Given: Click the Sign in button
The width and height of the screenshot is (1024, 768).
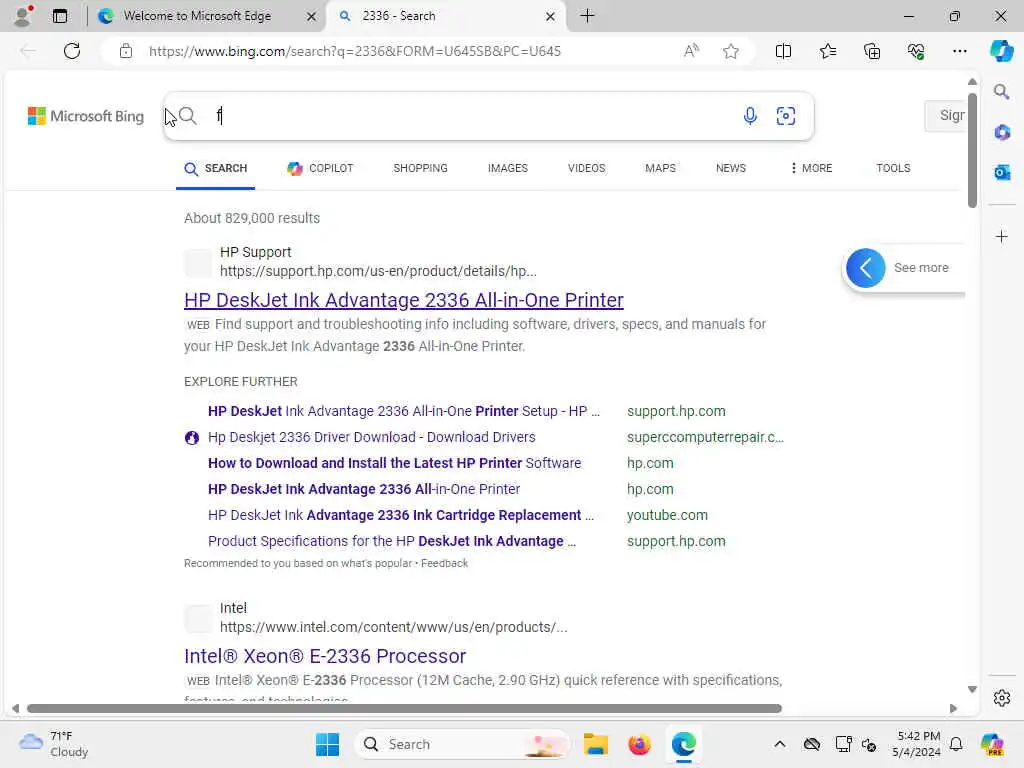Looking at the screenshot, I should (x=946, y=116).
